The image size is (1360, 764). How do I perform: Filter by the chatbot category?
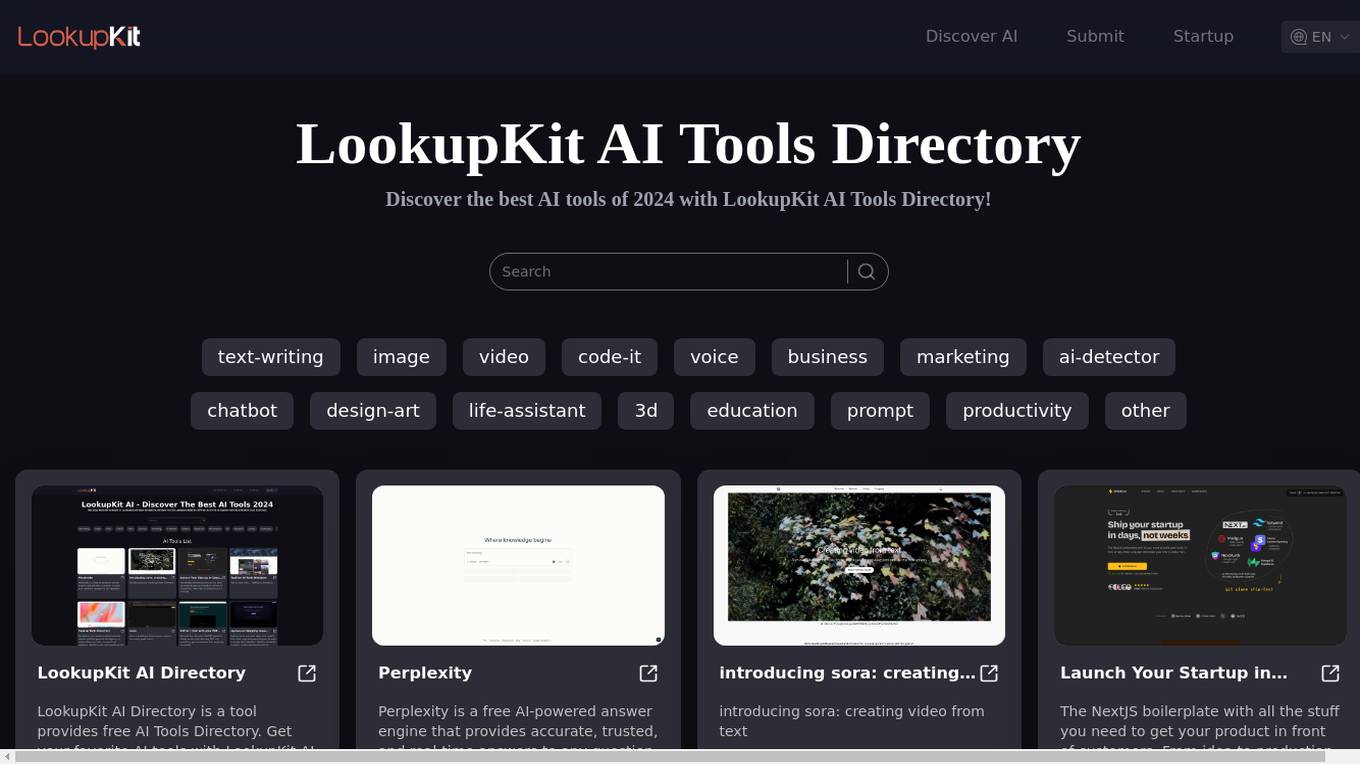(x=242, y=411)
